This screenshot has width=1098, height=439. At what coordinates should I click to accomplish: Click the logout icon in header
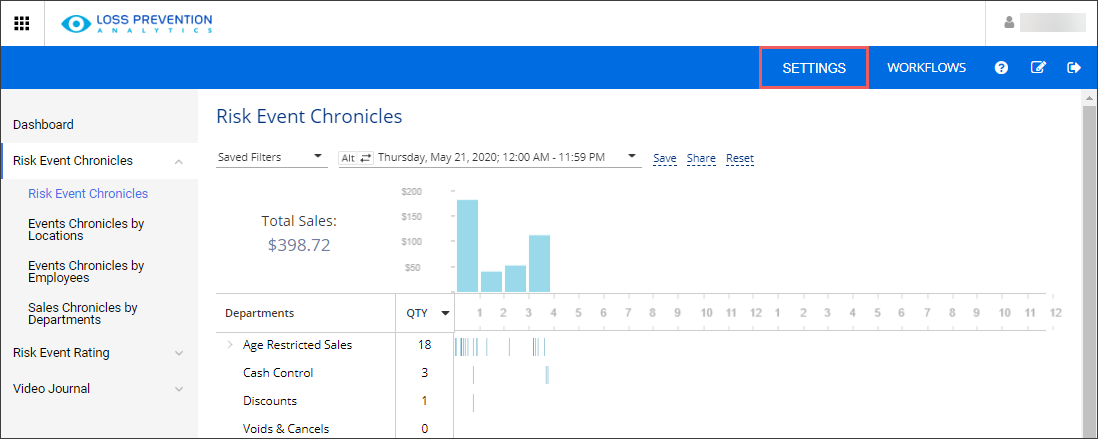1074,68
